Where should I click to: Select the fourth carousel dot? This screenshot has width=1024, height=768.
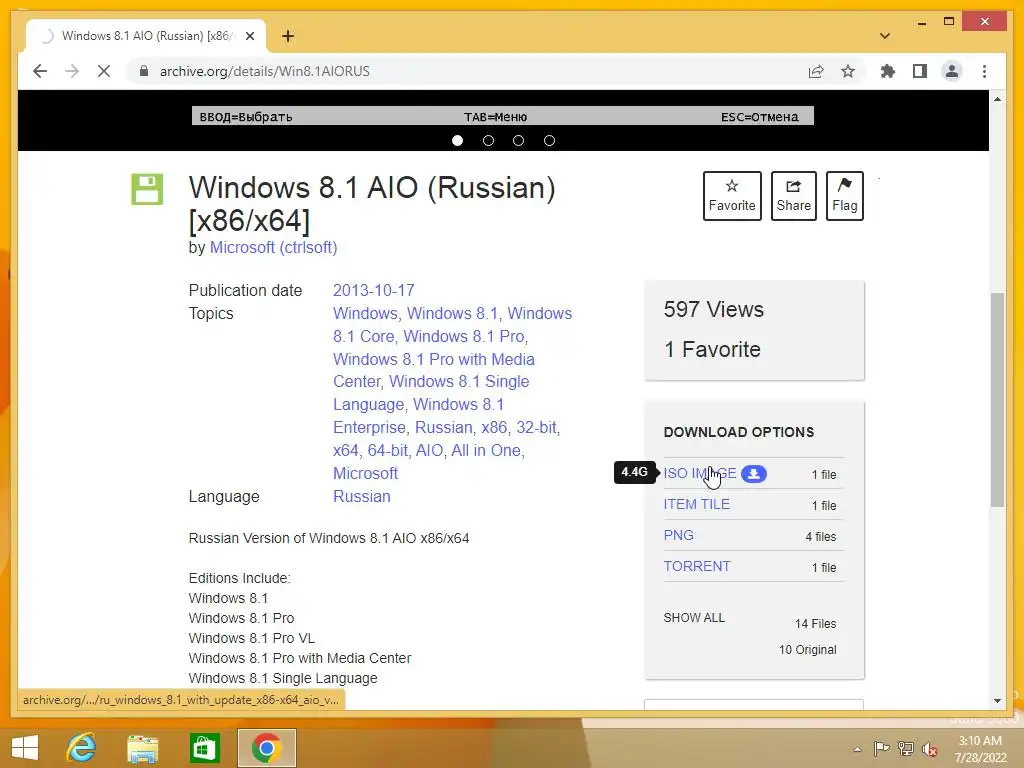[x=549, y=140]
